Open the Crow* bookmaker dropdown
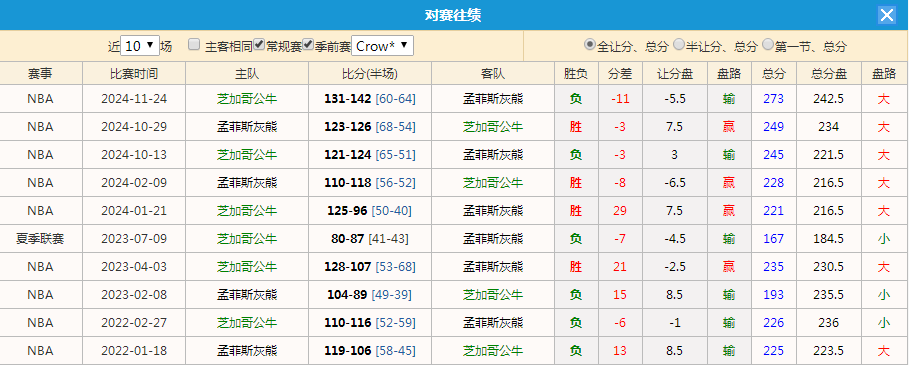The image size is (909, 365). (383, 46)
